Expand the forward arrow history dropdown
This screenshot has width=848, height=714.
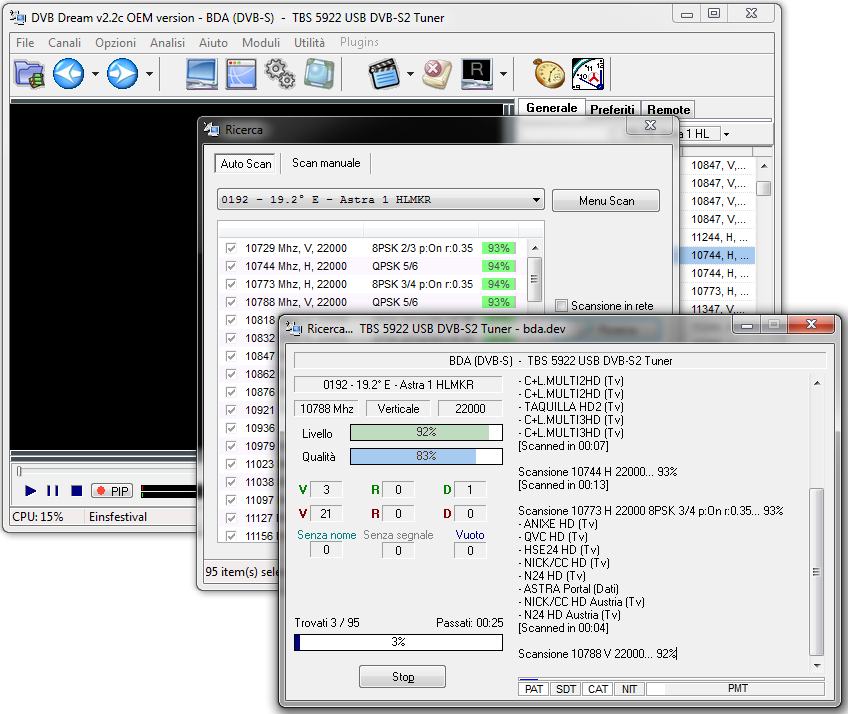pyautogui.click(x=149, y=74)
